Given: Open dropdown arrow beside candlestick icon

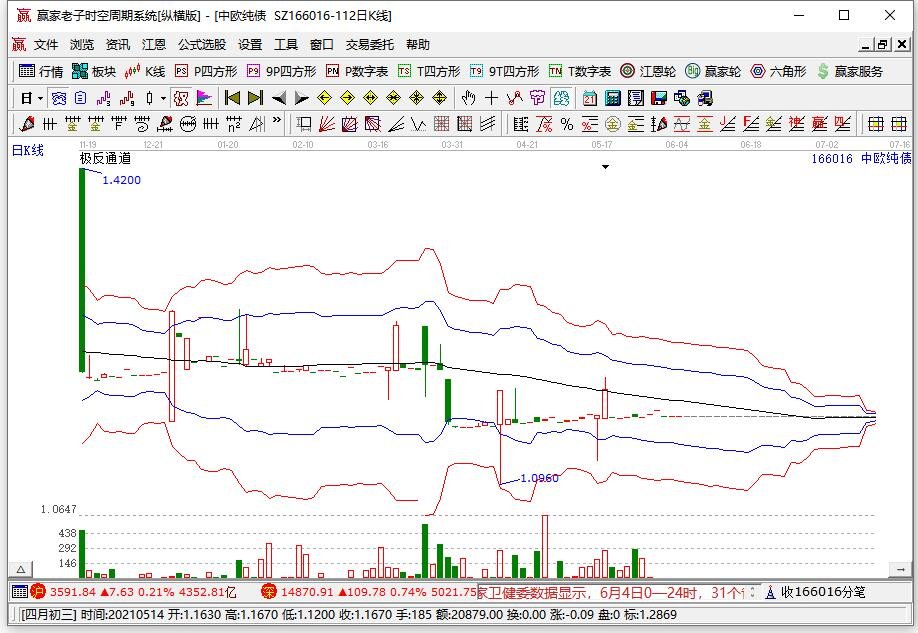Looking at the screenshot, I should click(x=163, y=98).
